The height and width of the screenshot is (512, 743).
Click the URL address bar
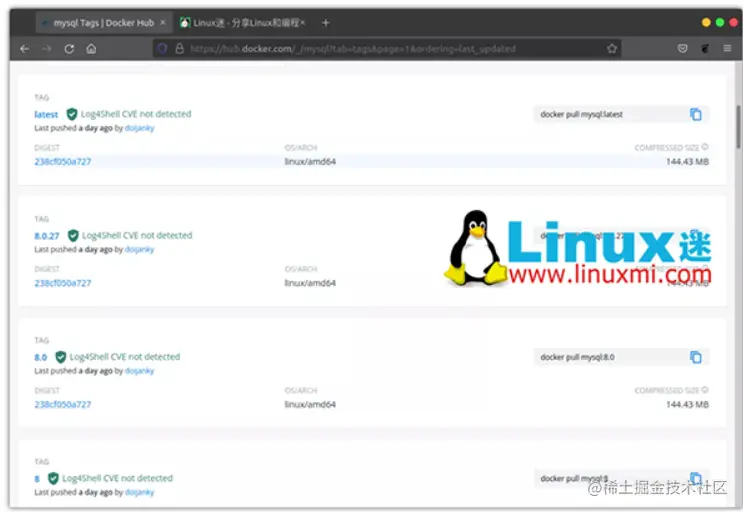(387, 48)
